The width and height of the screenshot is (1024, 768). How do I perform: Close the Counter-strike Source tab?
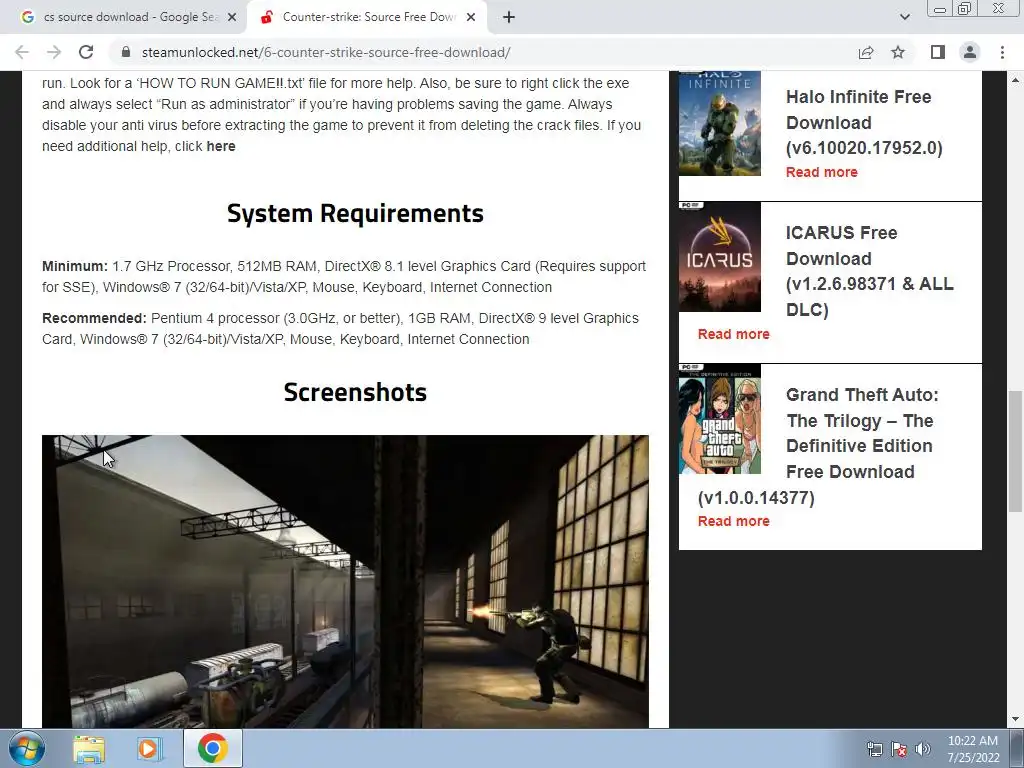[x=471, y=18]
